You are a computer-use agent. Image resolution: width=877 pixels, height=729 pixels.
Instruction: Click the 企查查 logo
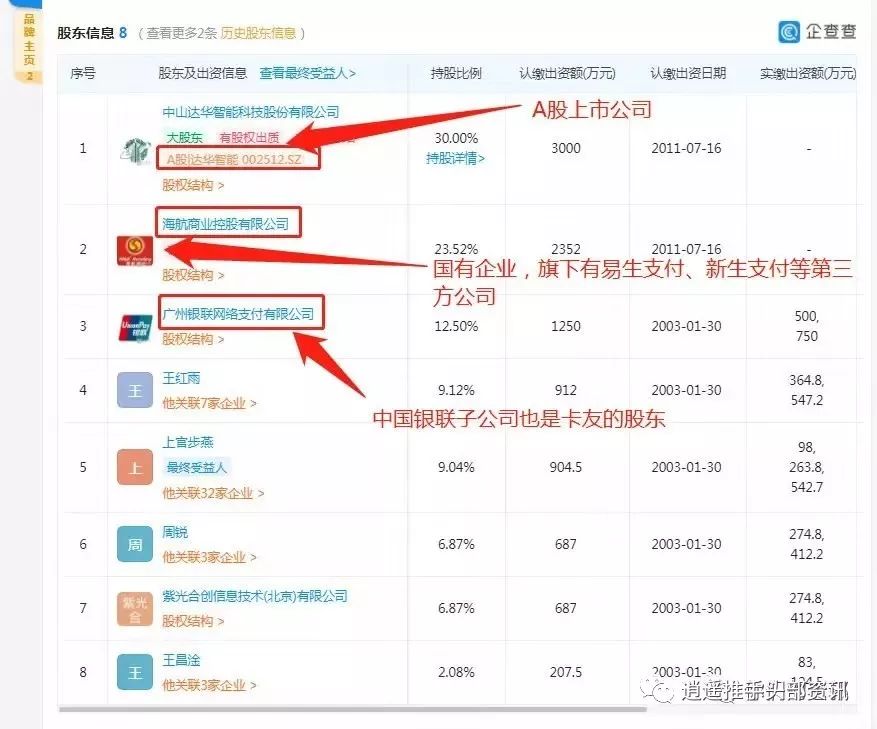tap(817, 32)
